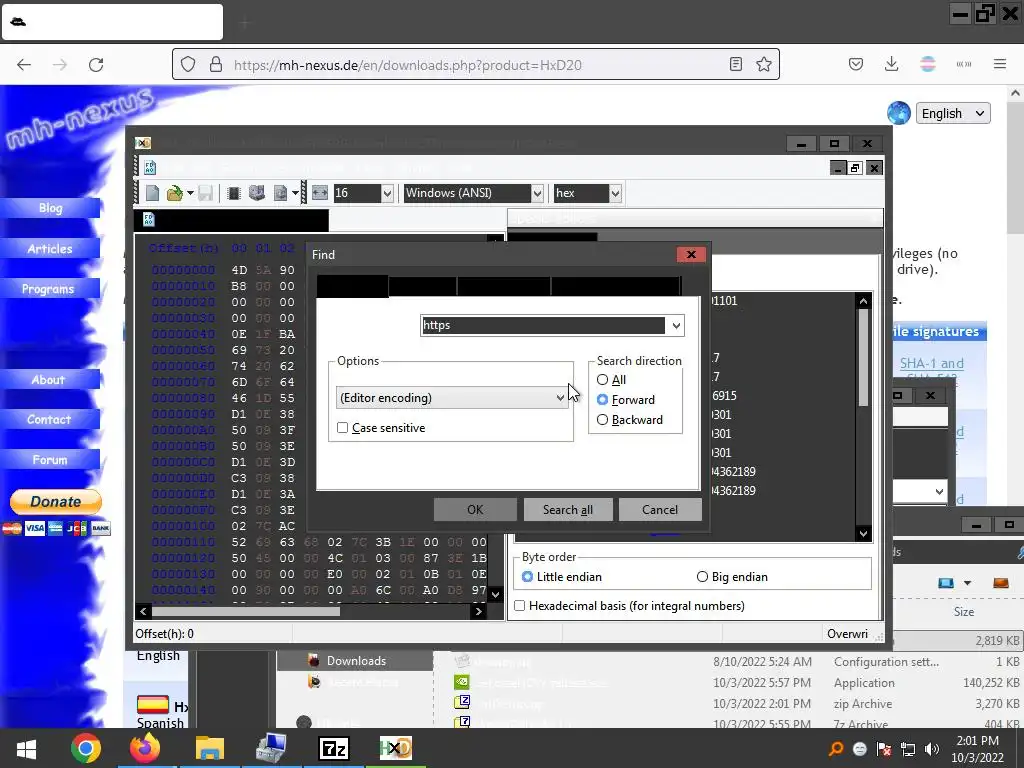
Task: Click Search all in the Find dialog
Action: click(568, 509)
